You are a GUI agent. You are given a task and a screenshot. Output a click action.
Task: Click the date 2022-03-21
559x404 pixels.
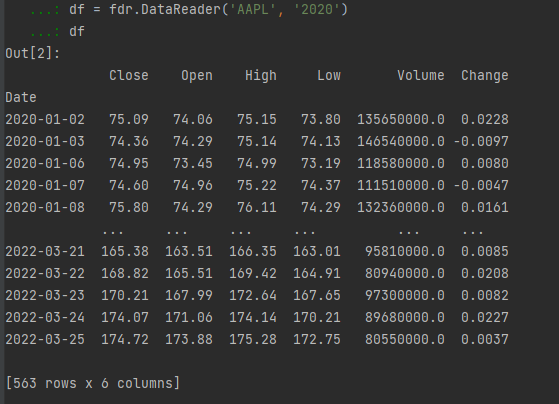(x=45, y=251)
